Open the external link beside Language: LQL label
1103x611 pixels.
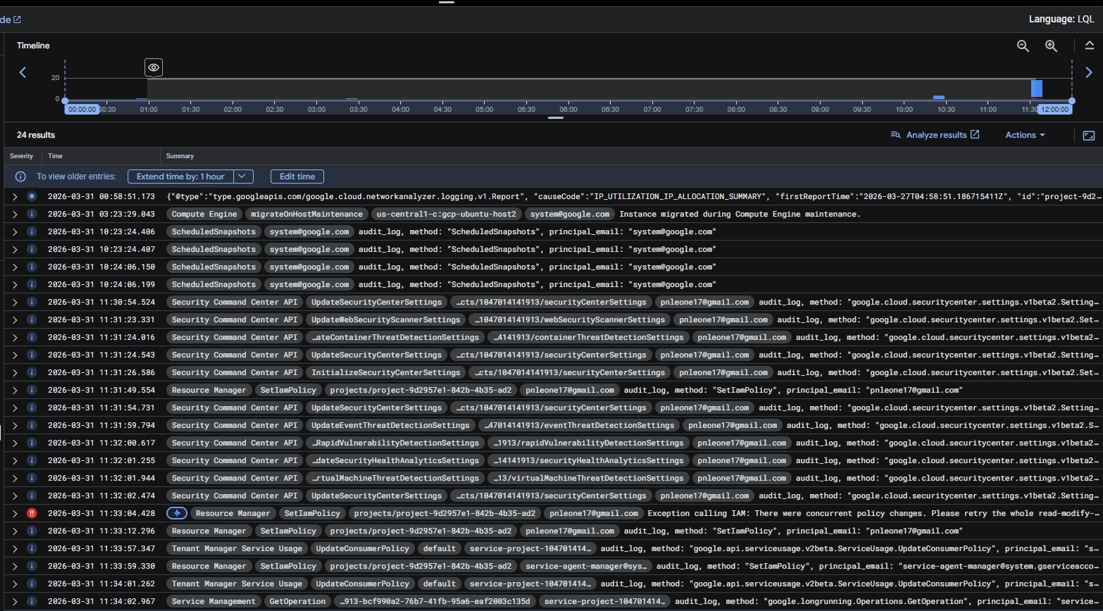17,18
